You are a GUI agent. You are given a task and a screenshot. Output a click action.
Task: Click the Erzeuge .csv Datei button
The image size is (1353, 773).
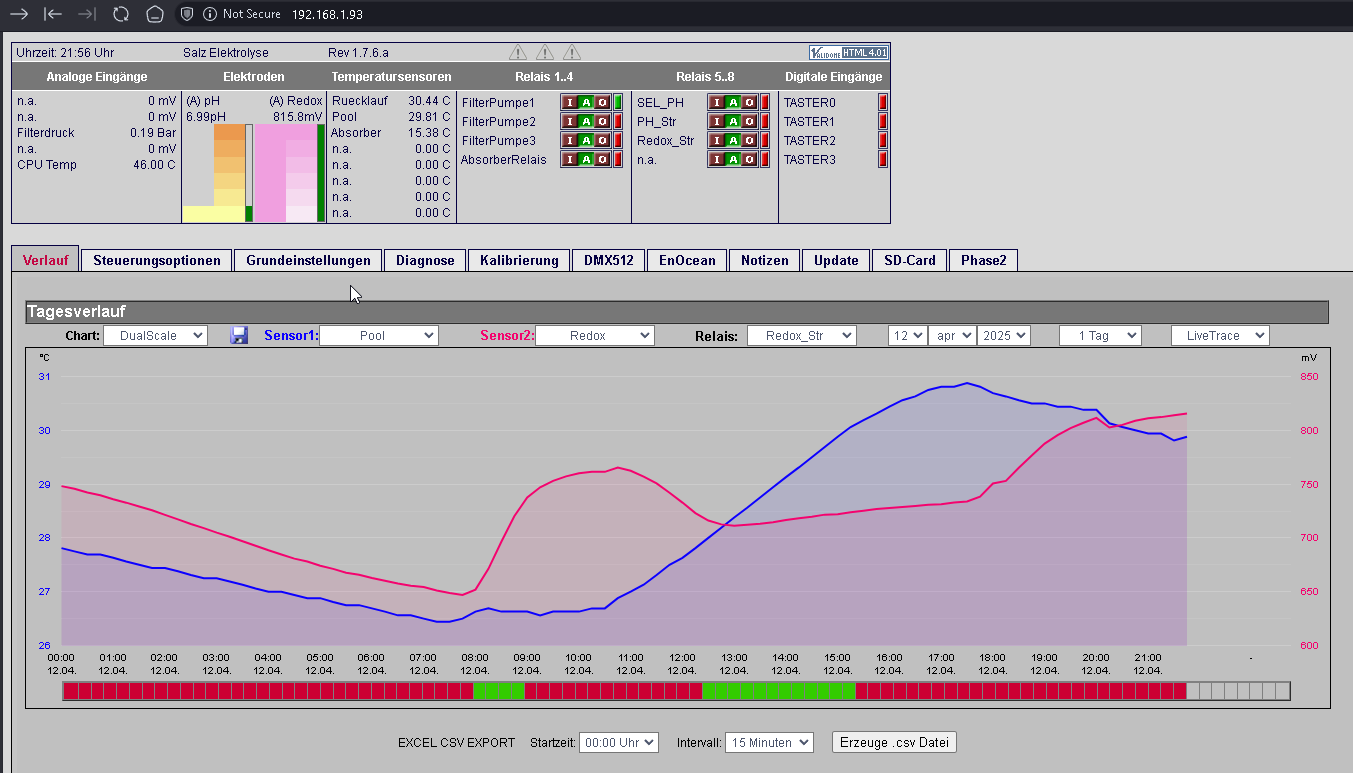(x=895, y=742)
